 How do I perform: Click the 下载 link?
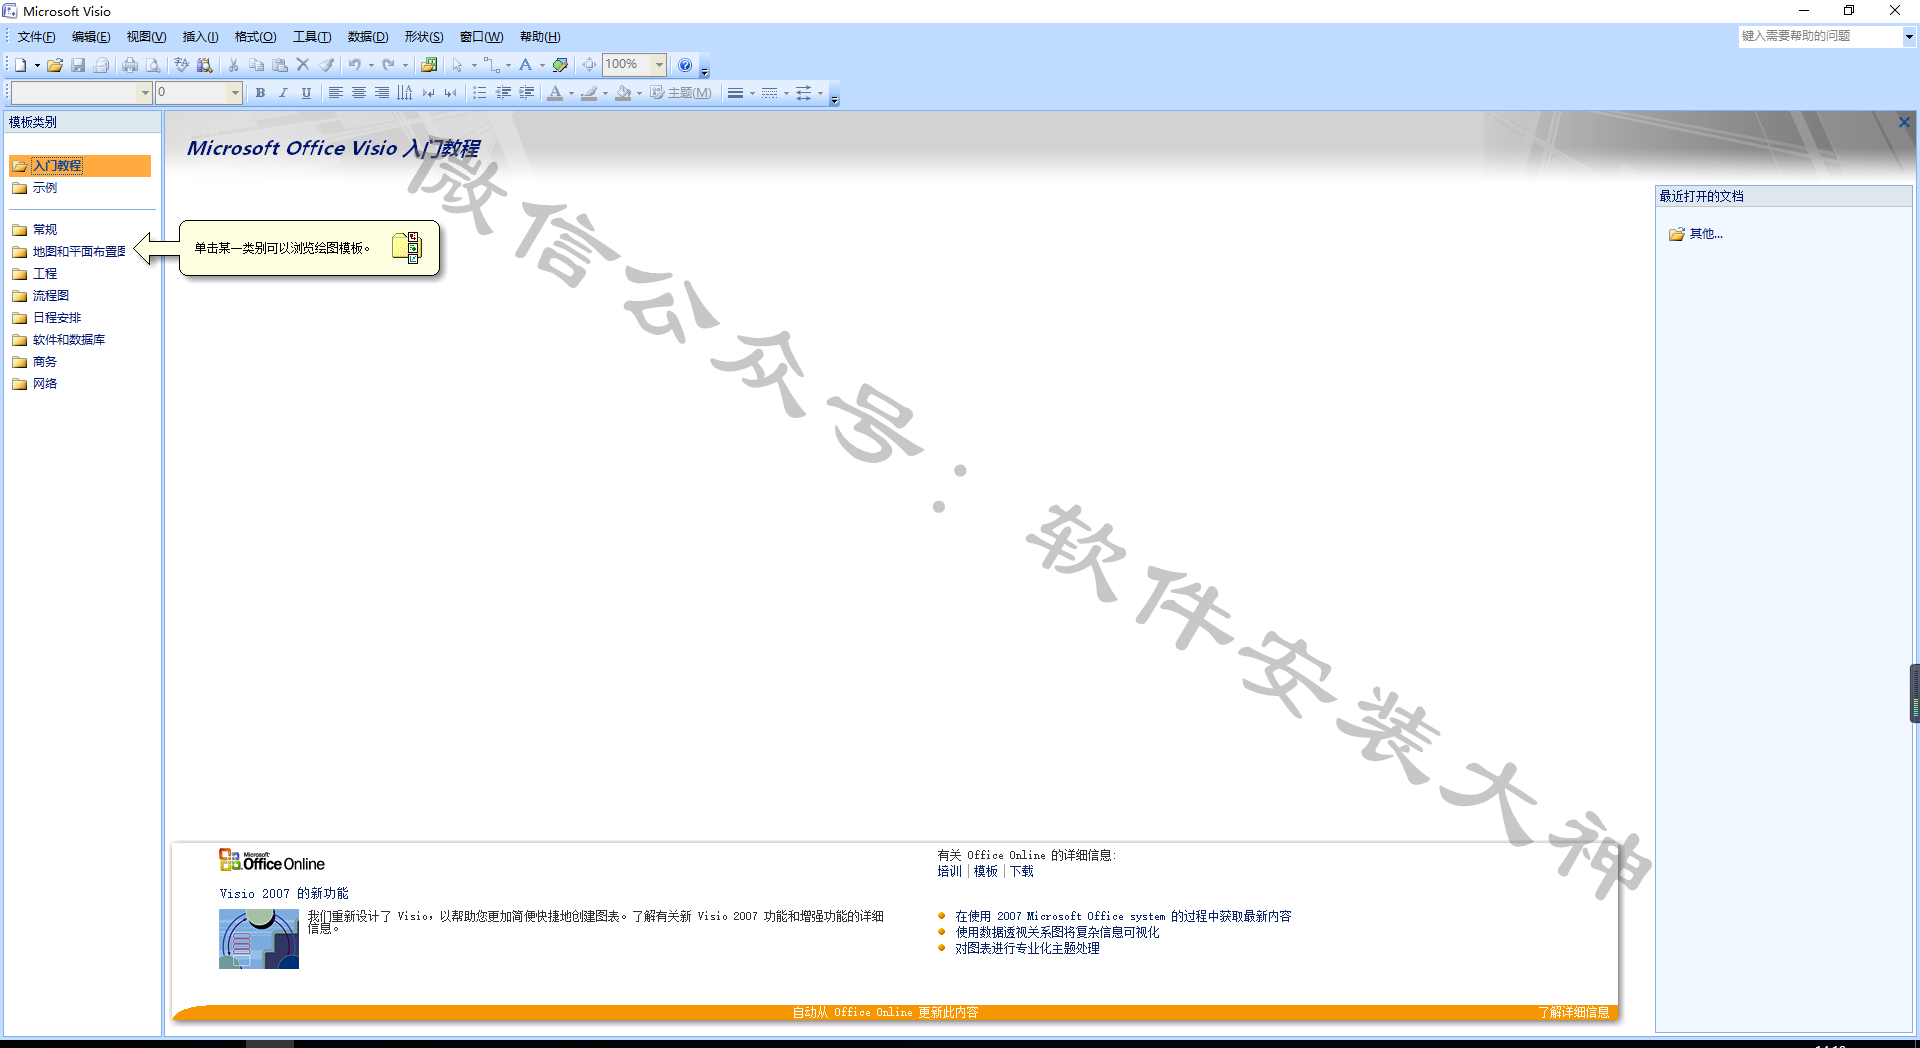[x=1021, y=872]
